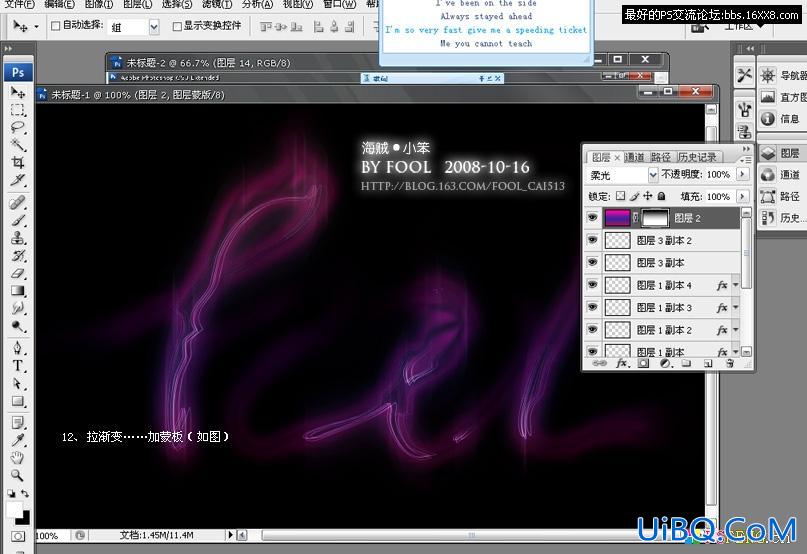Click the foreground color swatch
Viewport: 807px width, 554px height.
pyautogui.click(x=14, y=510)
